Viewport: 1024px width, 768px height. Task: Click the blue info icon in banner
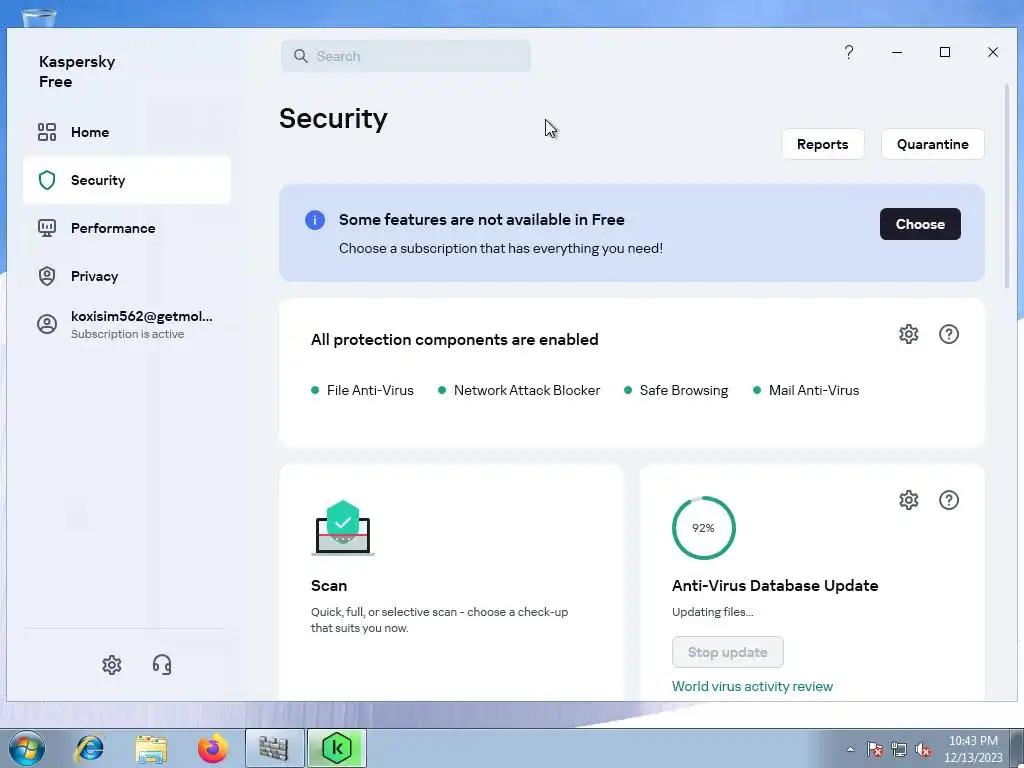[315, 220]
